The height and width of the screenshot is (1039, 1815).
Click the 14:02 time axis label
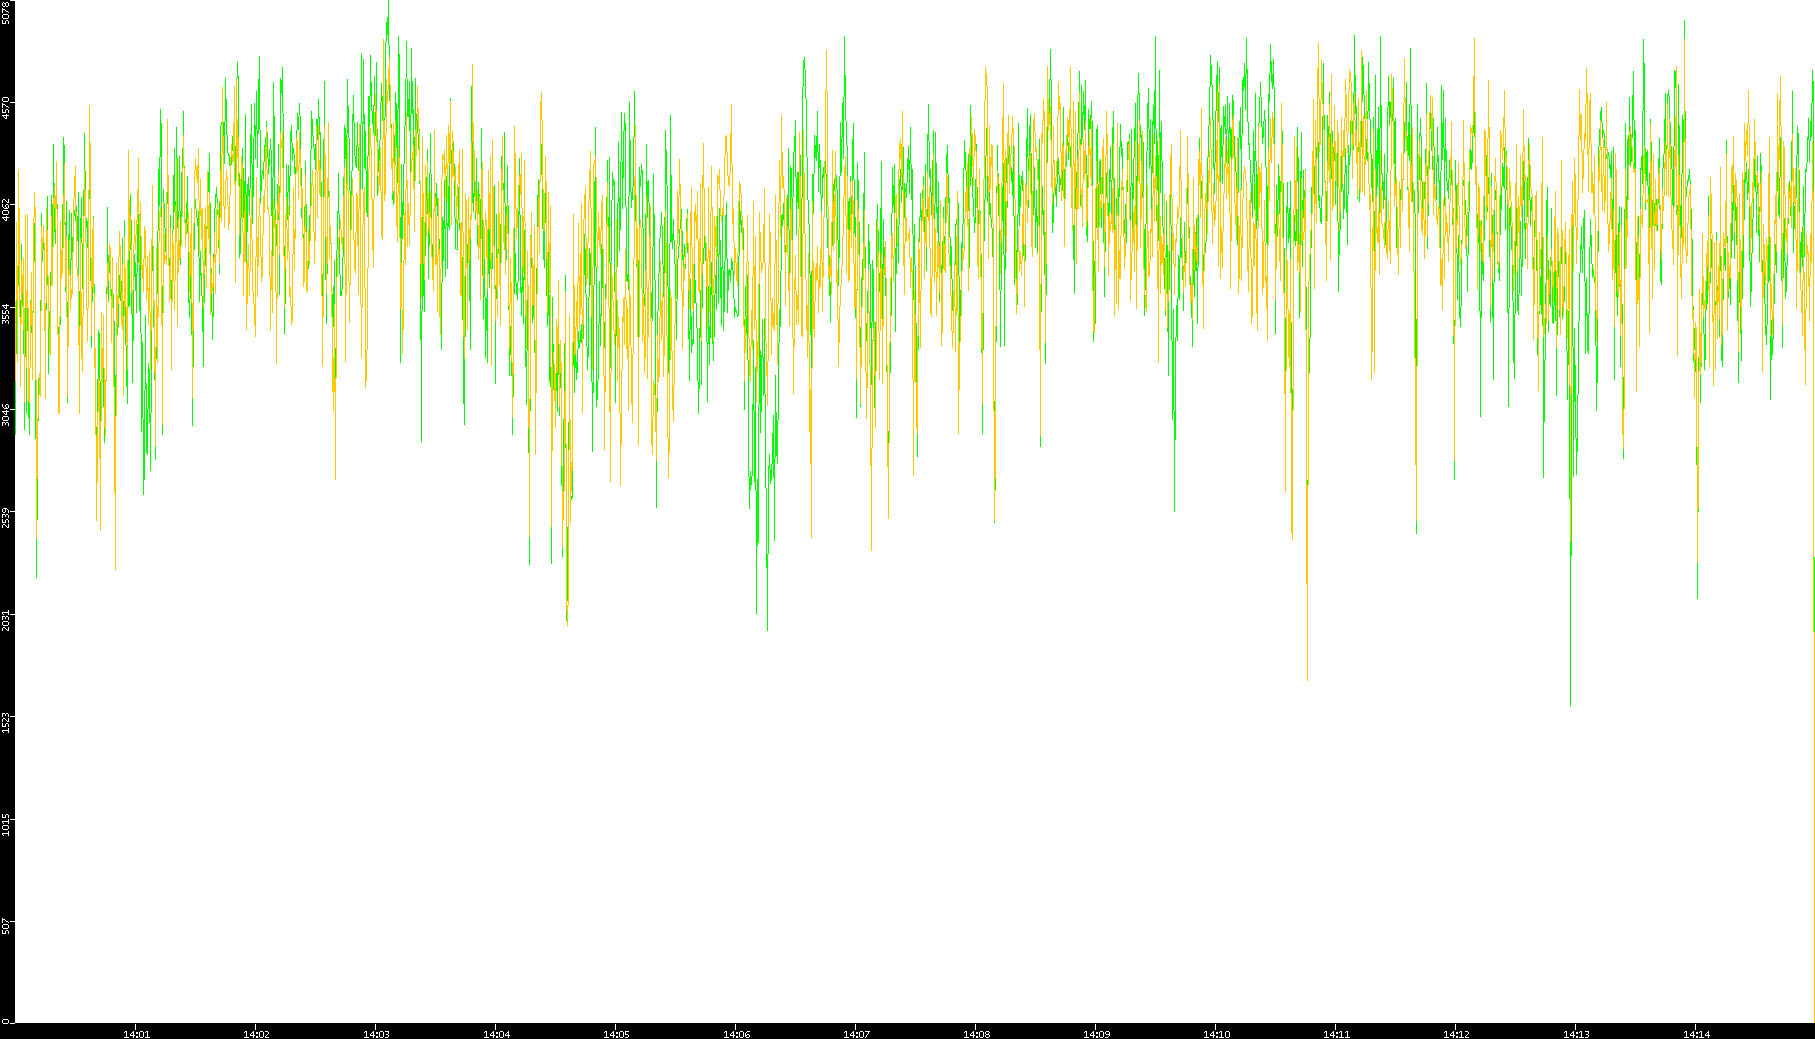pos(256,1034)
